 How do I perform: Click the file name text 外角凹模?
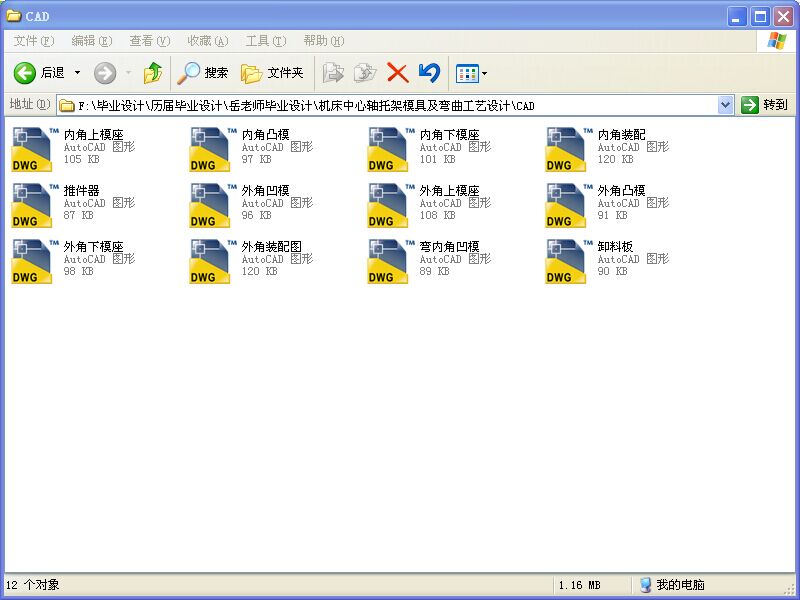pos(266,191)
